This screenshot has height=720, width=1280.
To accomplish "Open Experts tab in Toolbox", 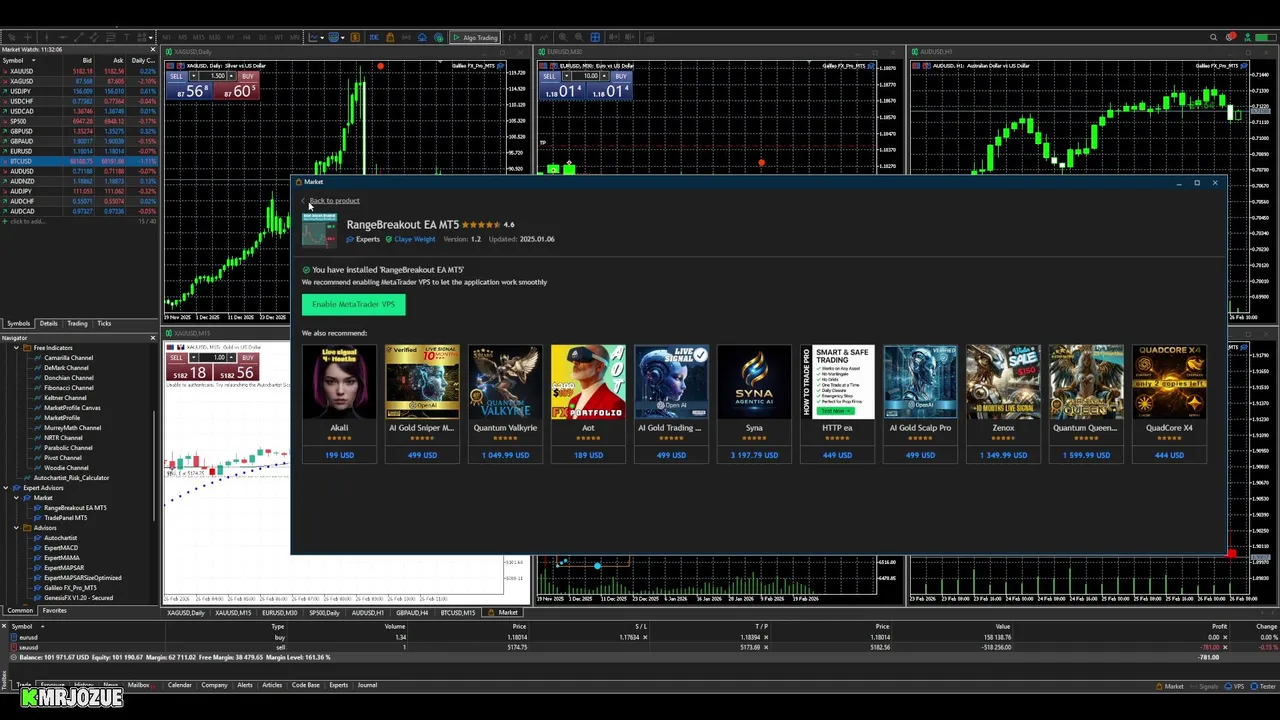I will (338, 685).
